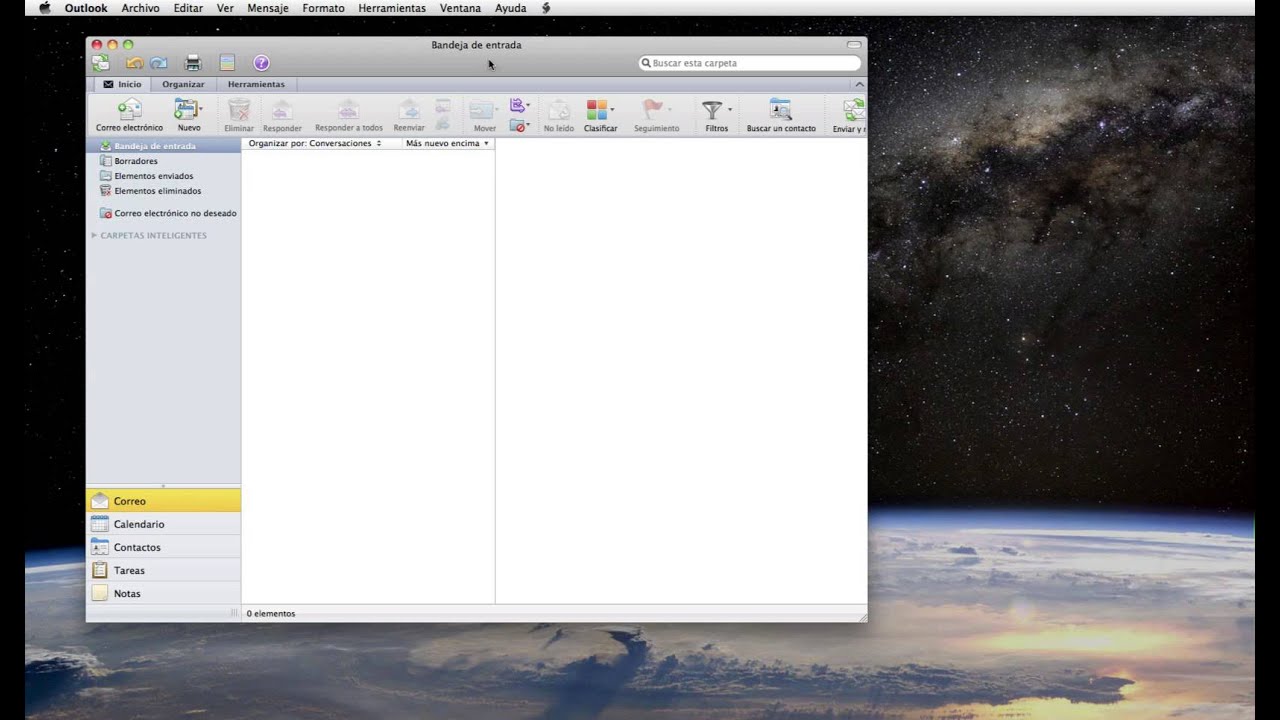This screenshot has width=1280, height=720.
Task: Open My Day window icon
Action: [227, 63]
